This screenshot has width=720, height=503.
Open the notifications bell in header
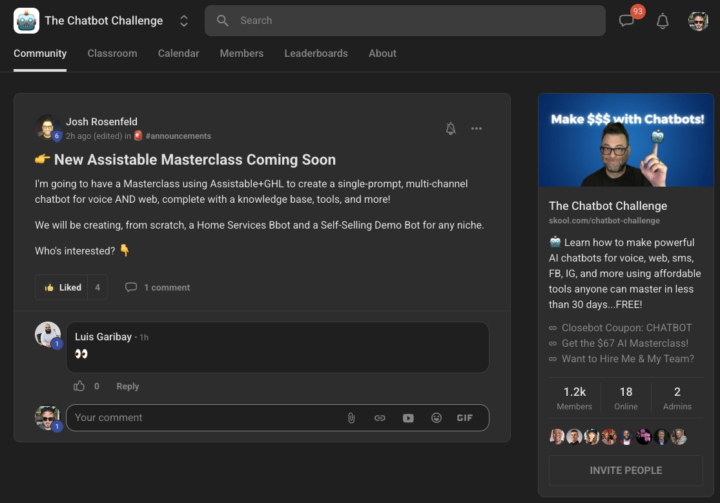pos(662,21)
